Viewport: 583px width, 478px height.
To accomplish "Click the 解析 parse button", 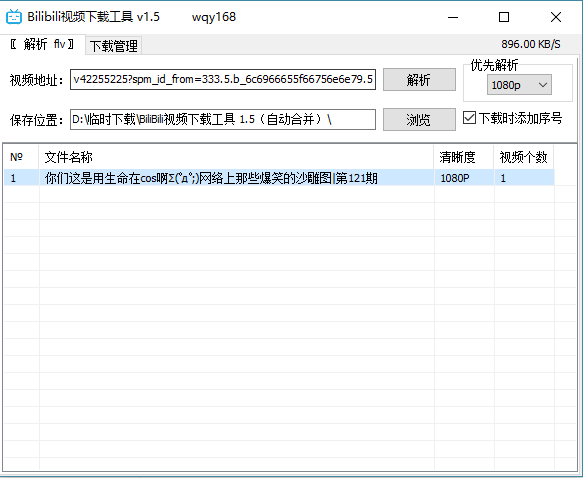I will tap(419, 80).
